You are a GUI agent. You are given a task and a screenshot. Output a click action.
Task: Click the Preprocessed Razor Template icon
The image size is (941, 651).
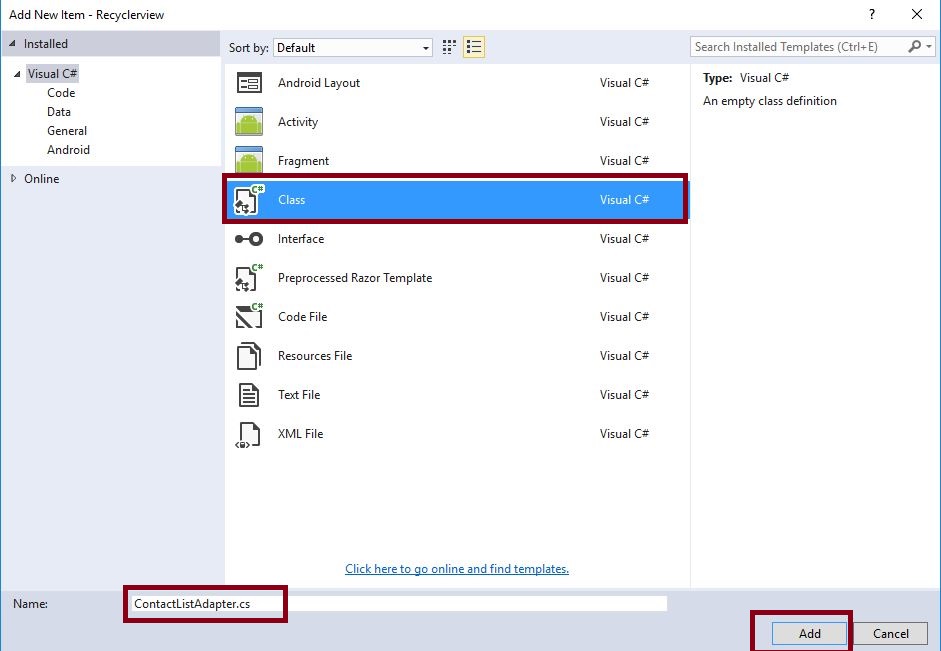point(249,278)
